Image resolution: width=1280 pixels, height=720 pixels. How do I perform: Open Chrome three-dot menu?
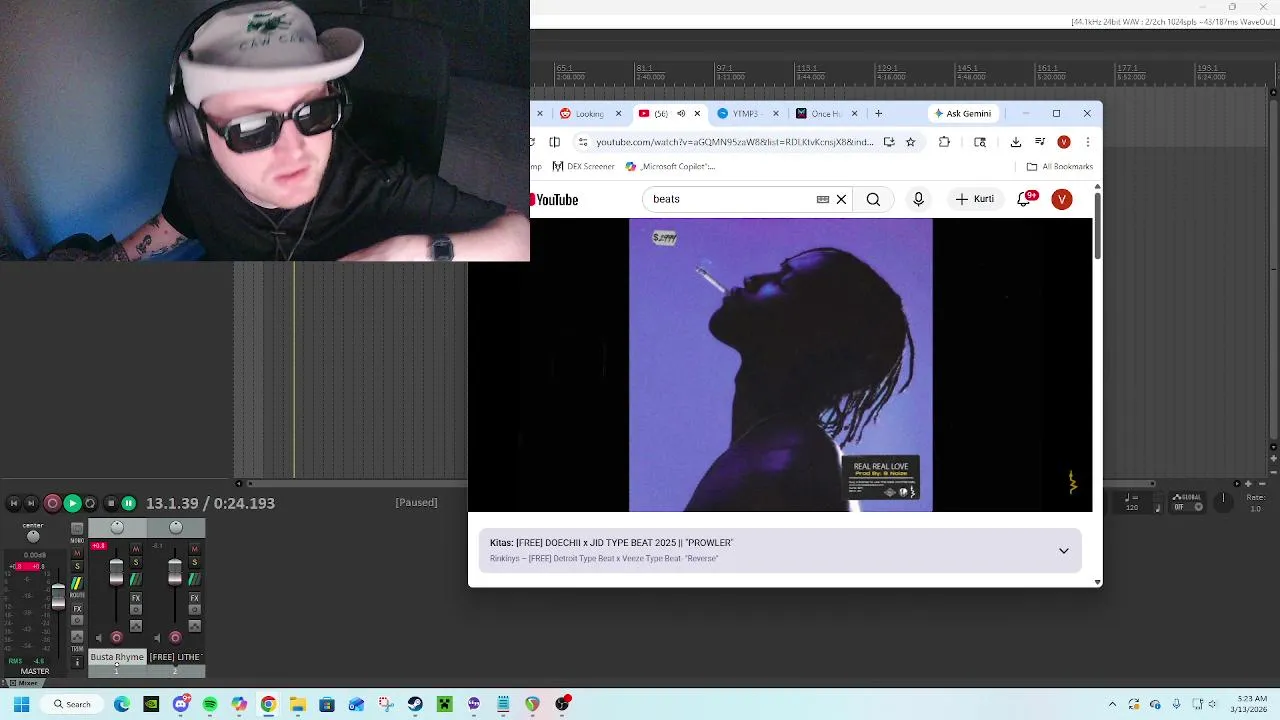(1087, 142)
